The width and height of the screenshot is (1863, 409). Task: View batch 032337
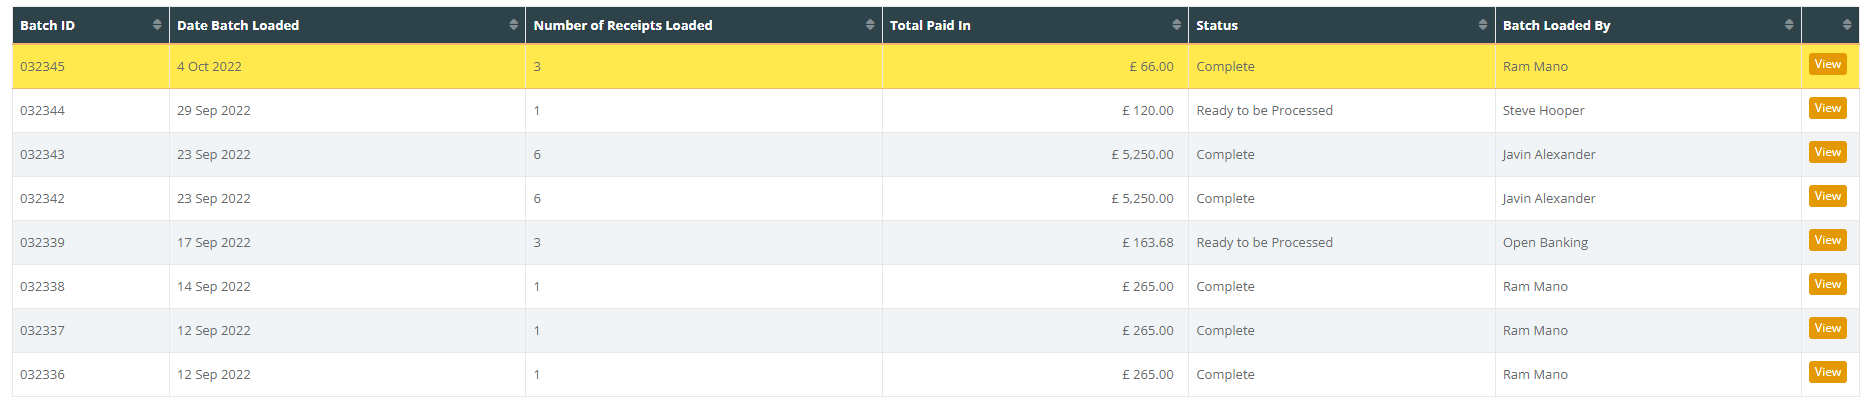click(1827, 328)
